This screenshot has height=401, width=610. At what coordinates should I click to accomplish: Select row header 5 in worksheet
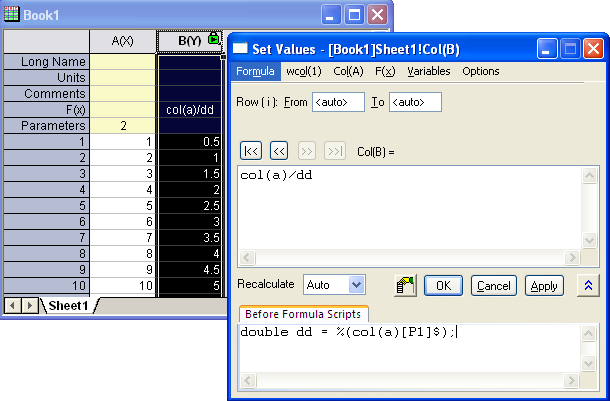click(x=46, y=205)
